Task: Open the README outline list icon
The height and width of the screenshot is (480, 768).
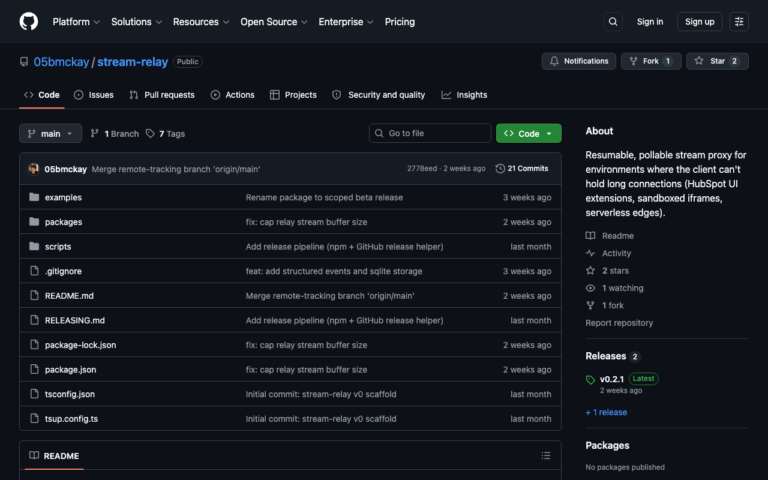Action: click(x=546, y=456)
